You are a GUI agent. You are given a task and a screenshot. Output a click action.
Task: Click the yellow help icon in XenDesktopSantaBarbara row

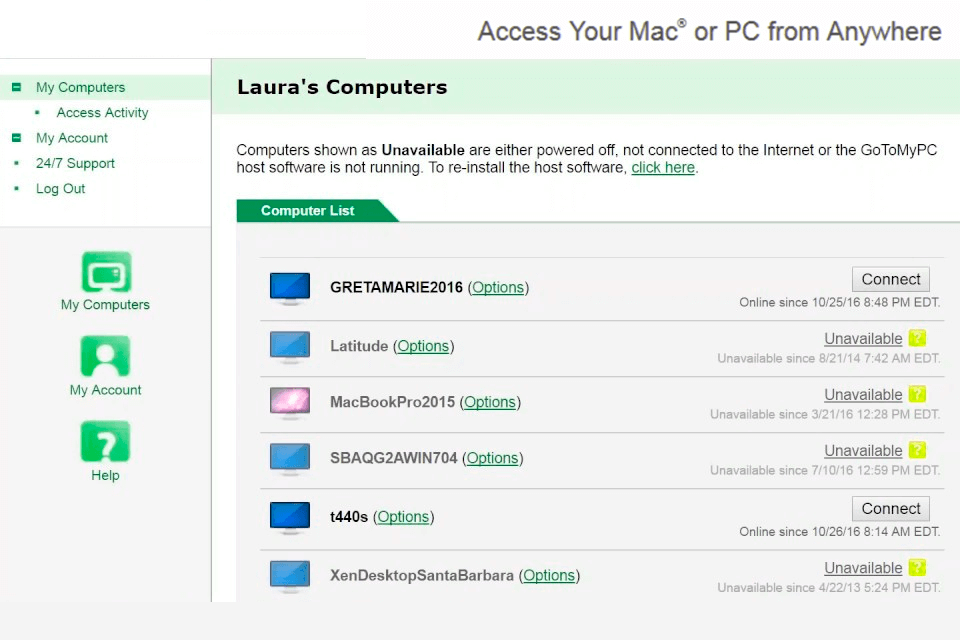click(917, 568)
